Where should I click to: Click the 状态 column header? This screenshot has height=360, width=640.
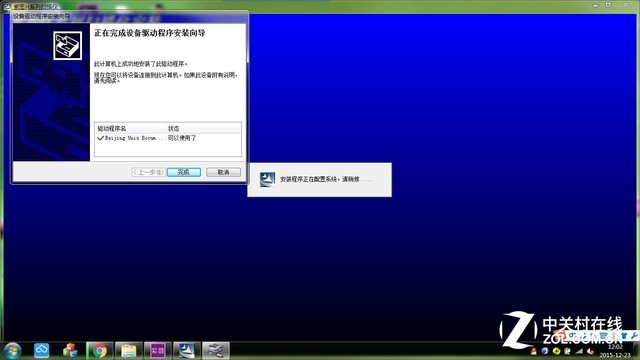(173, 128)
